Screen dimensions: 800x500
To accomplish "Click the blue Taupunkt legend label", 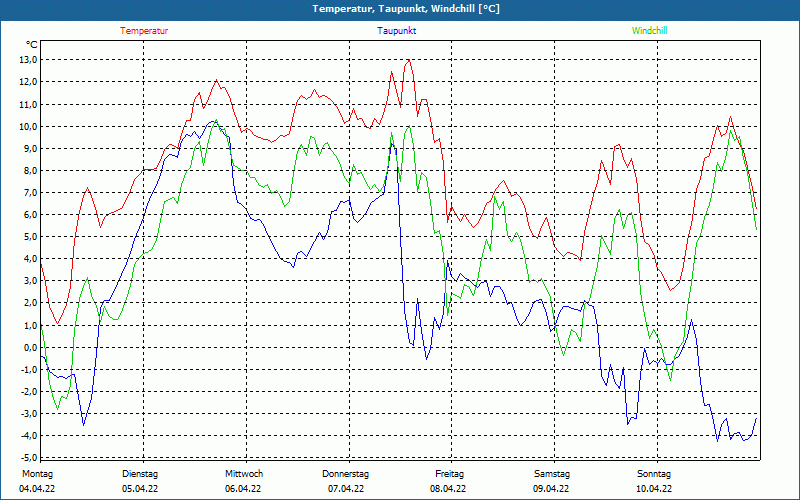I will point(396,31).
